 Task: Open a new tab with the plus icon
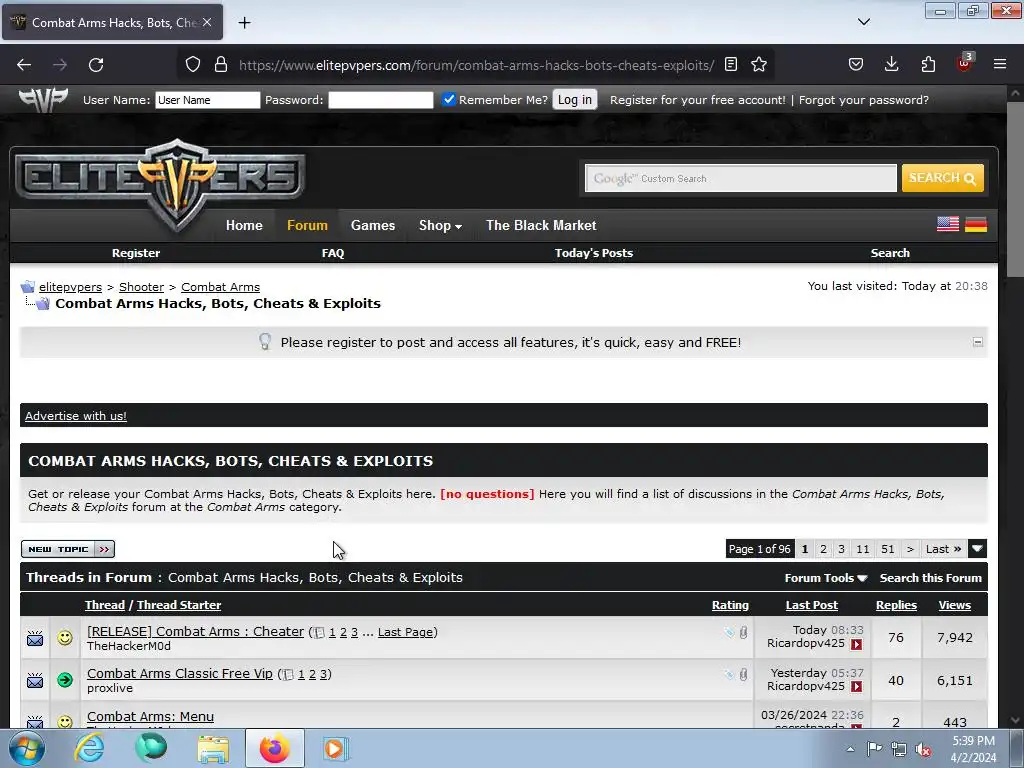pos(244,23)
